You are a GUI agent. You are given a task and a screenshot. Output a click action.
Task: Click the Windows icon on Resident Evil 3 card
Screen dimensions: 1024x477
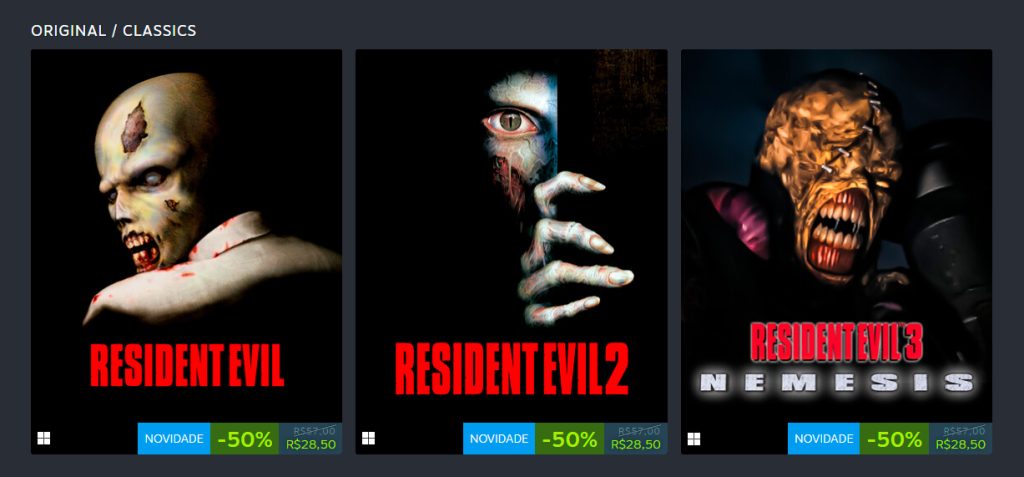tap(694, 438)
